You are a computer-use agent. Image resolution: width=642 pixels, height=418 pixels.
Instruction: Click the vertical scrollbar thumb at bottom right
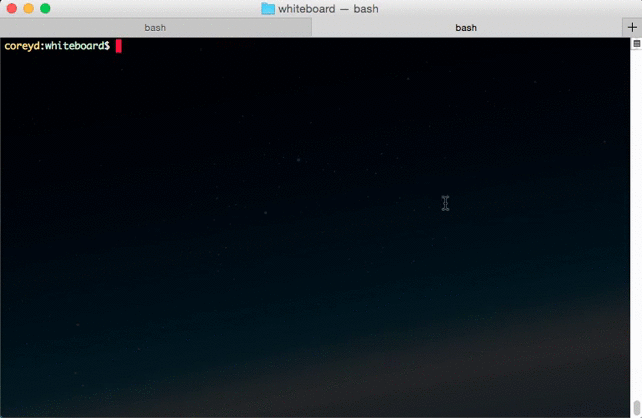(636, 407)
